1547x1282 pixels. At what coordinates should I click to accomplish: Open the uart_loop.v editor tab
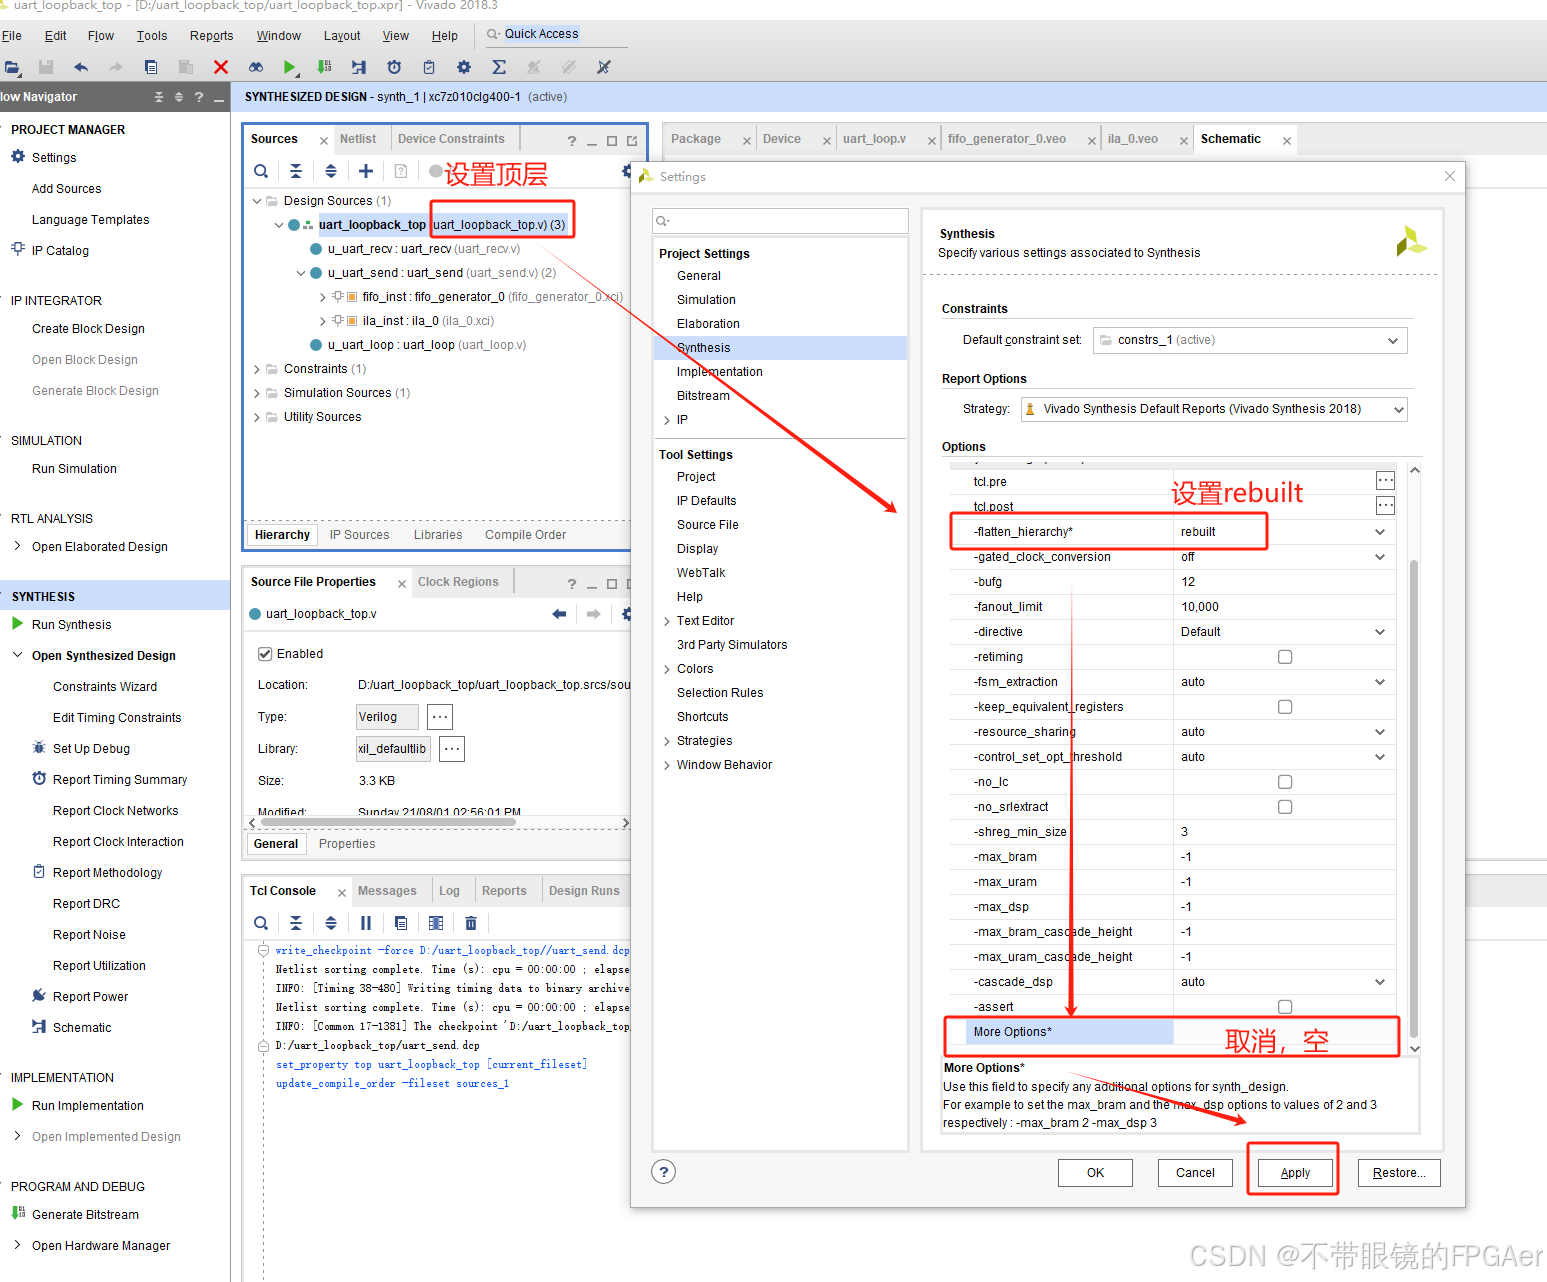[x=874, y=139]
